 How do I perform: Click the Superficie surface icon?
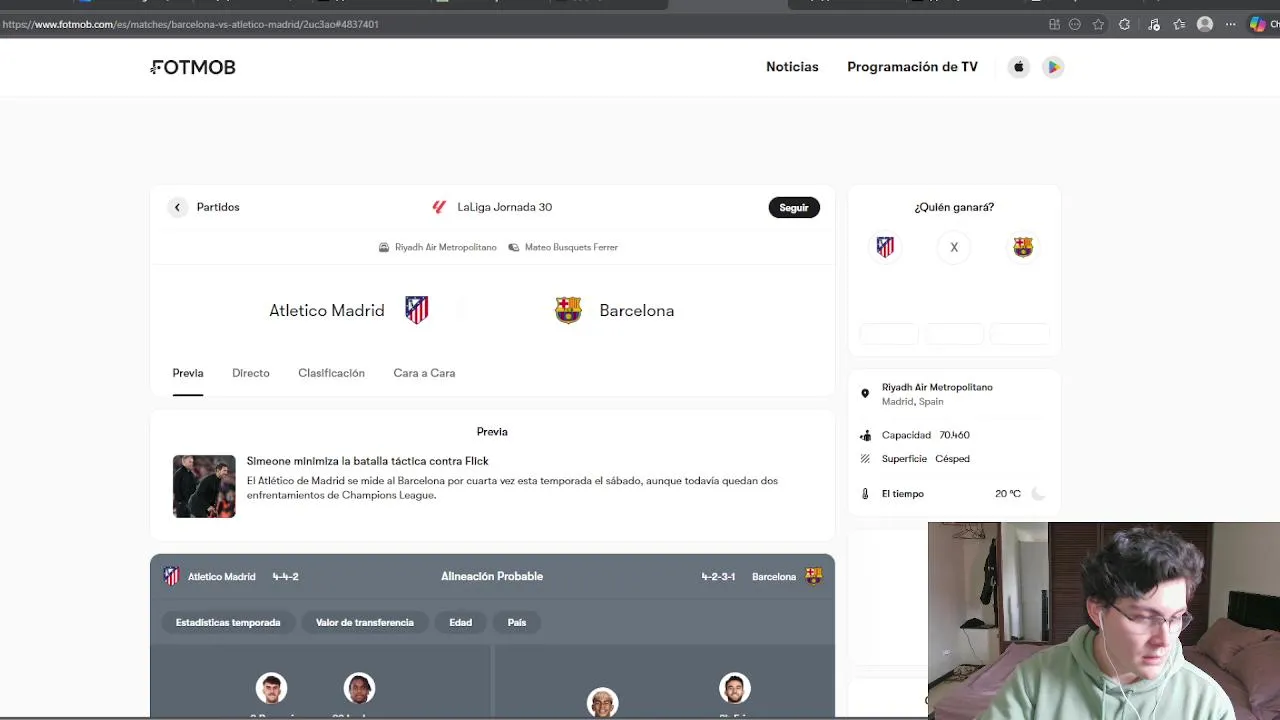click(x=865, y=459)
